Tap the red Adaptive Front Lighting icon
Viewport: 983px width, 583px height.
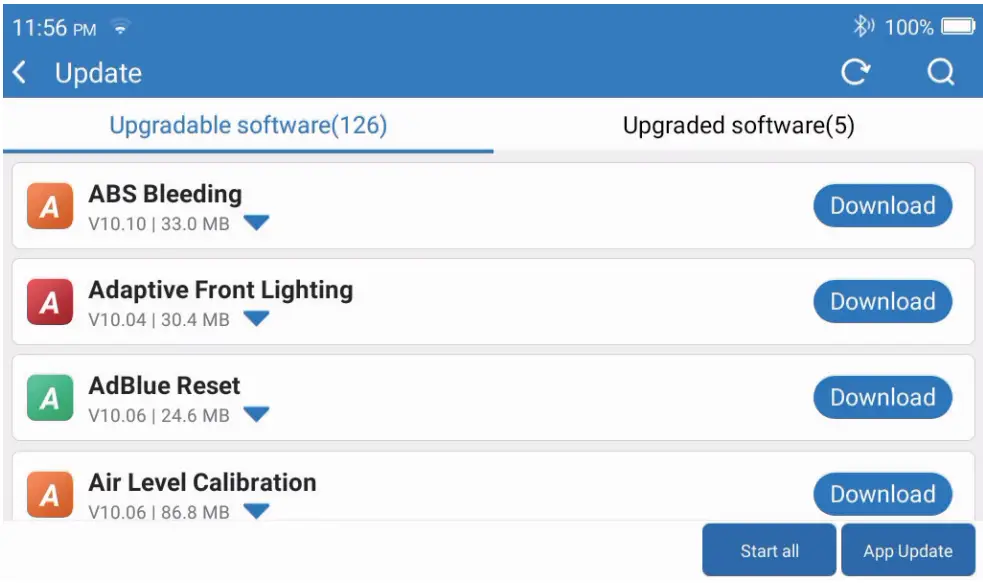tap(50, 302)
